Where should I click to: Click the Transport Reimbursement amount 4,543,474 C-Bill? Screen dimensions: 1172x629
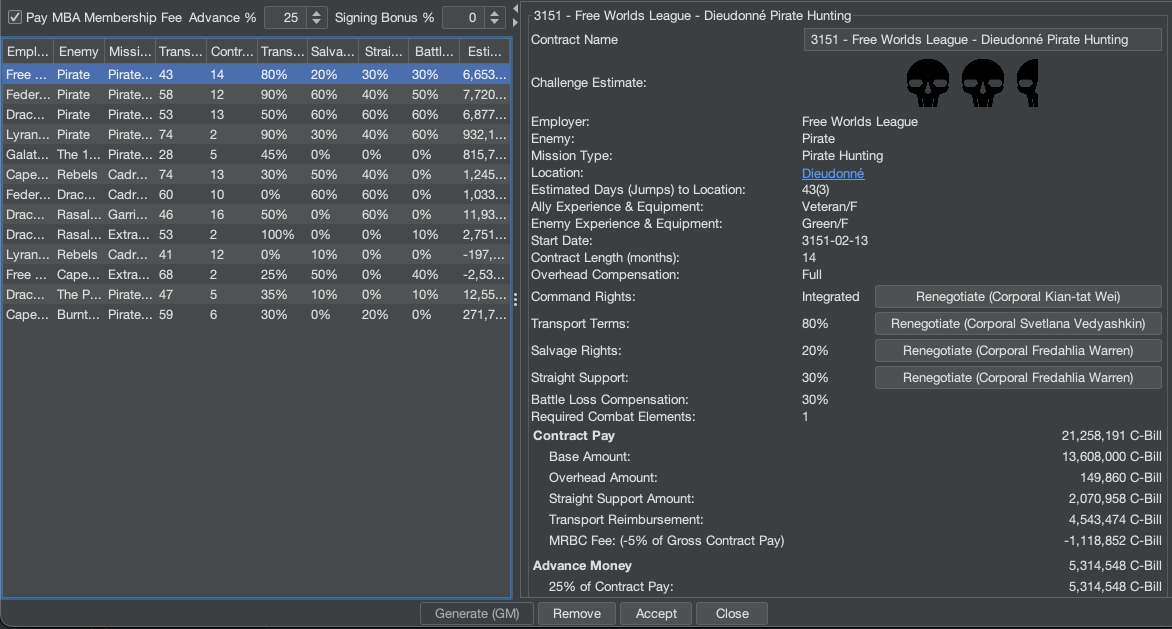pyautogui.click(x=1114, y=519)
